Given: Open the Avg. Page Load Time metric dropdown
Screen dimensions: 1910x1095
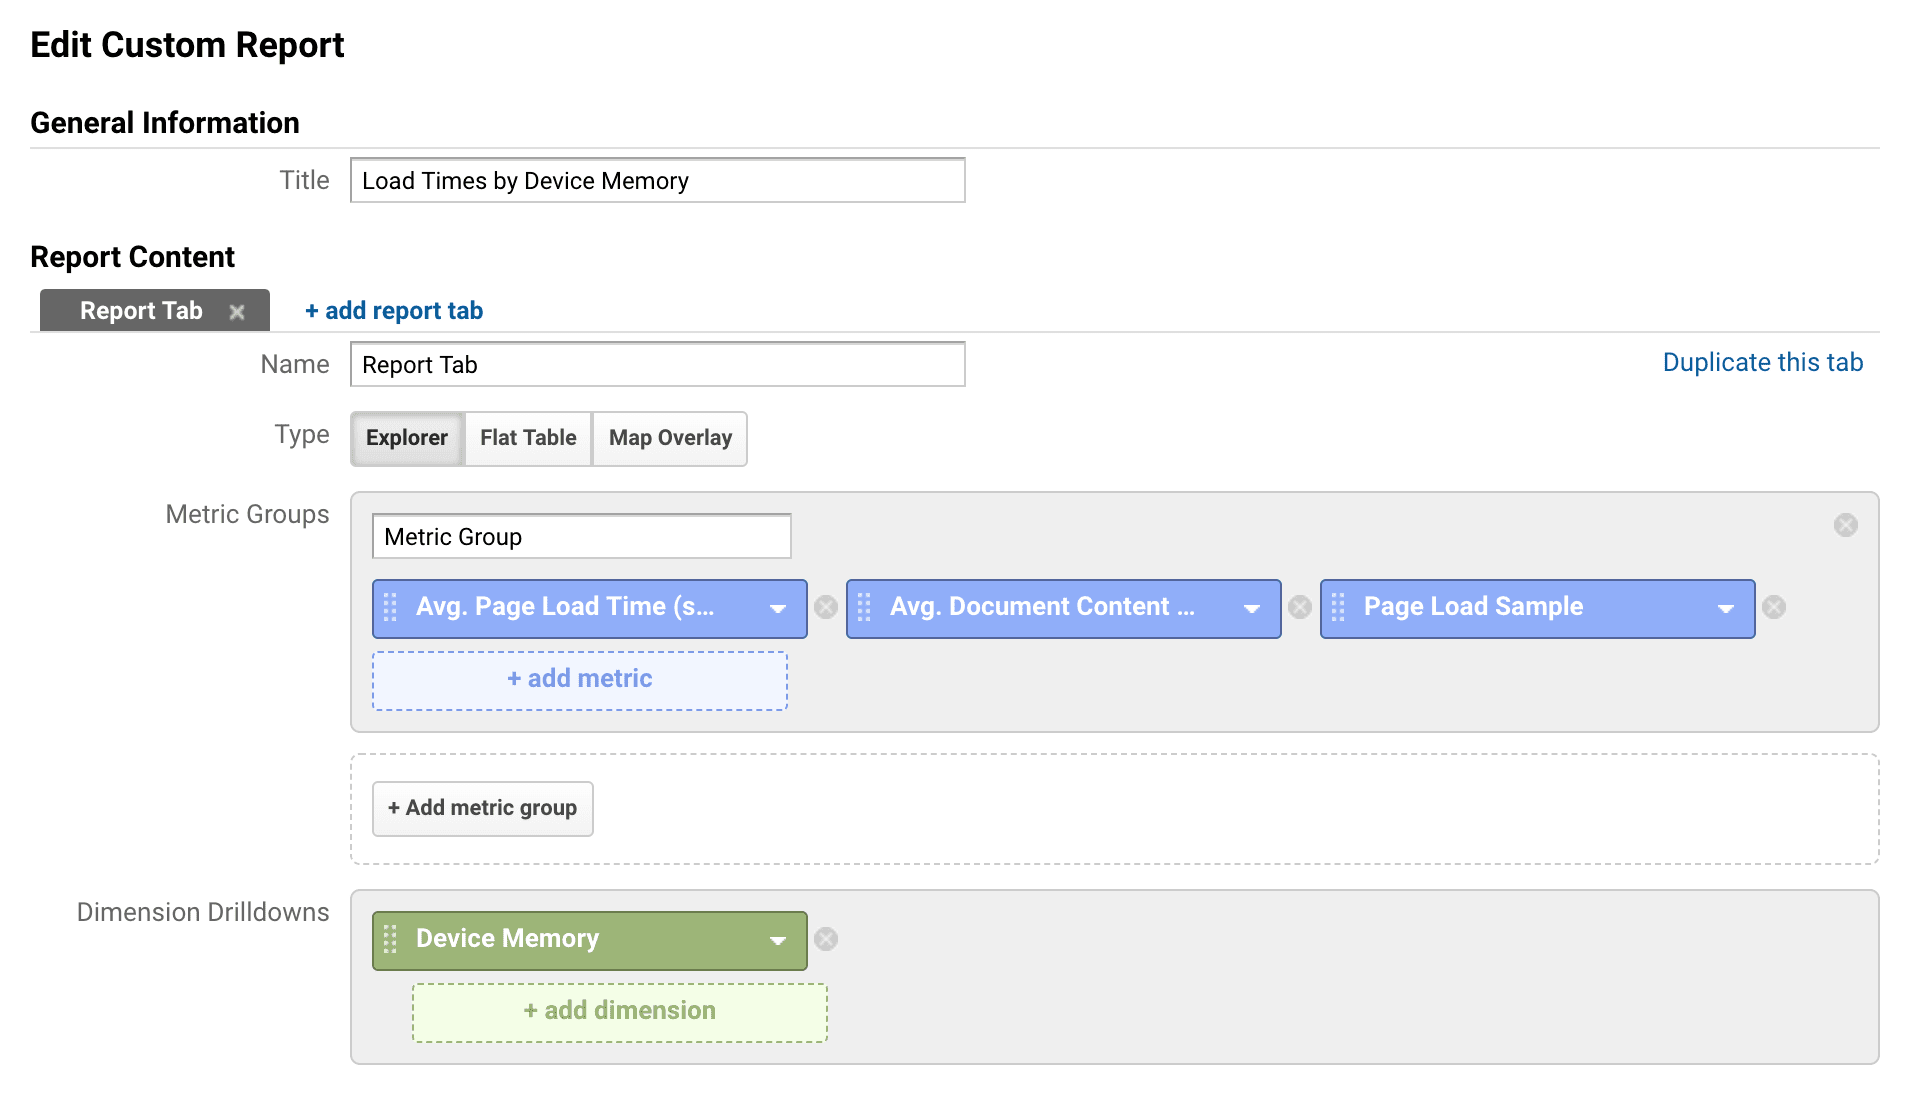Looking at the screenshot, I should [779, 608].
